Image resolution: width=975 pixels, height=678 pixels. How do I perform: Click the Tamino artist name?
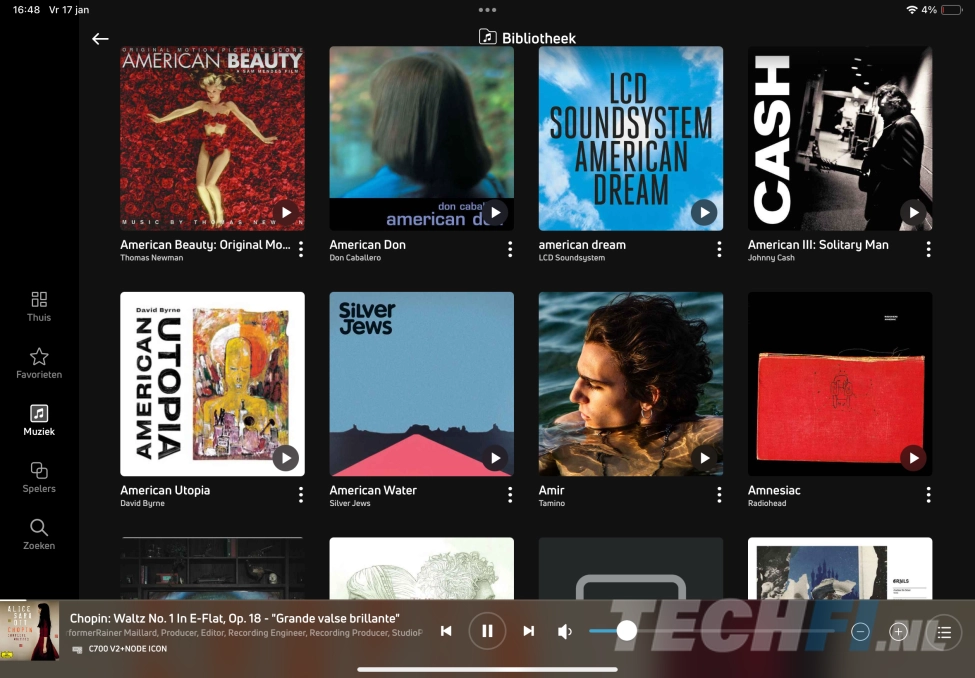click(552, 503)
